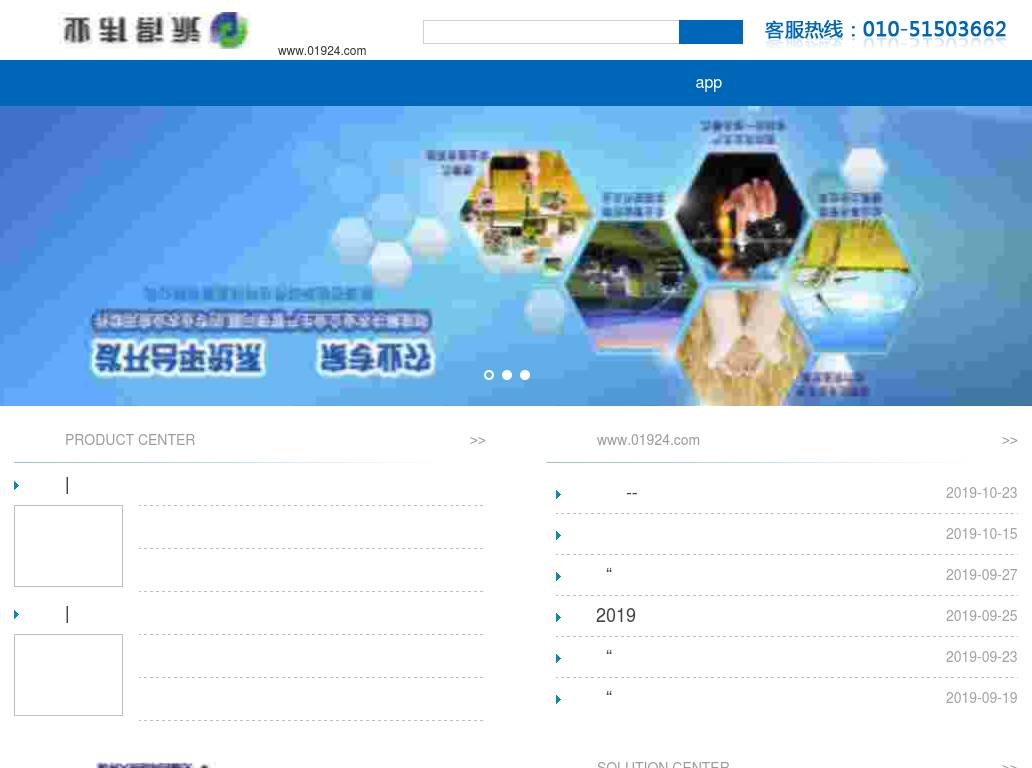The width and height of the screenshot is (1032, 768).
Task: Open the second product thumbnail image
Action: [x=68, y=675]
